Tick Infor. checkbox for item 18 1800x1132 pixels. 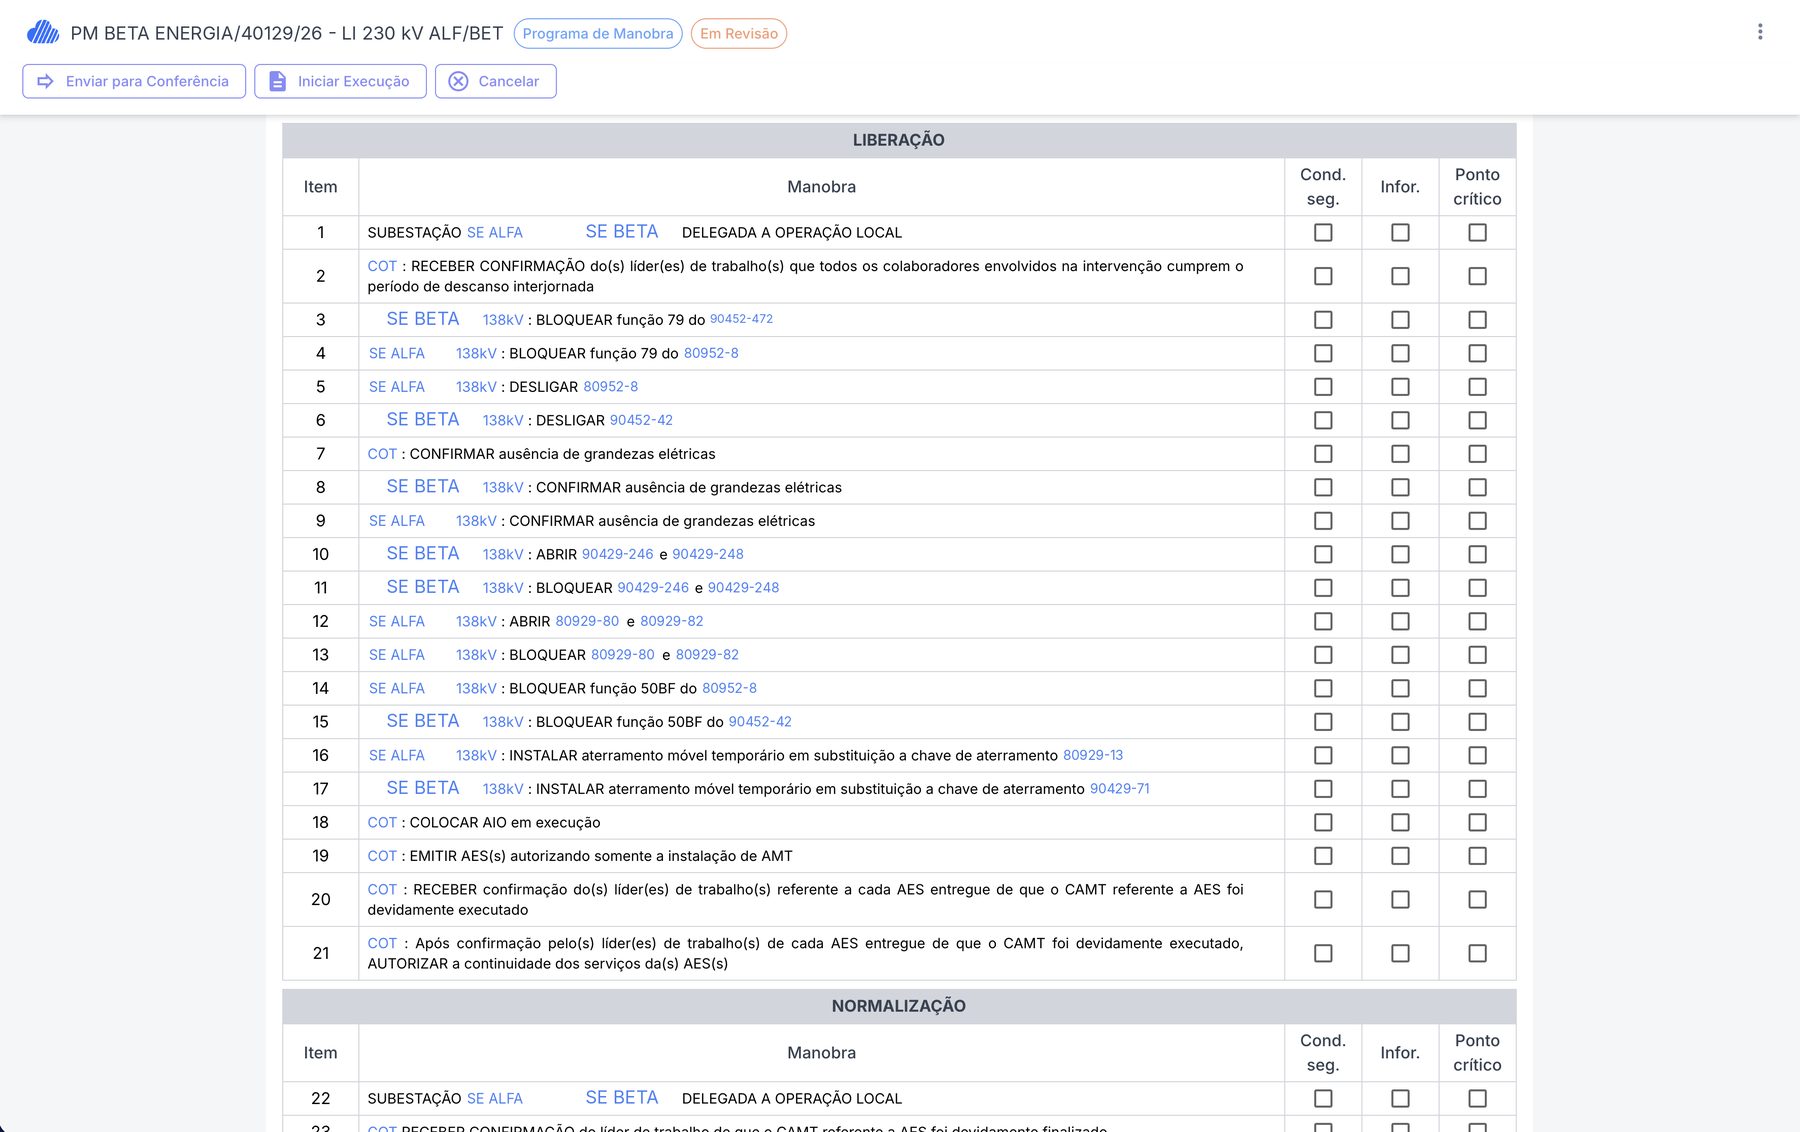pyautogui.click(x=1400, y=822)
